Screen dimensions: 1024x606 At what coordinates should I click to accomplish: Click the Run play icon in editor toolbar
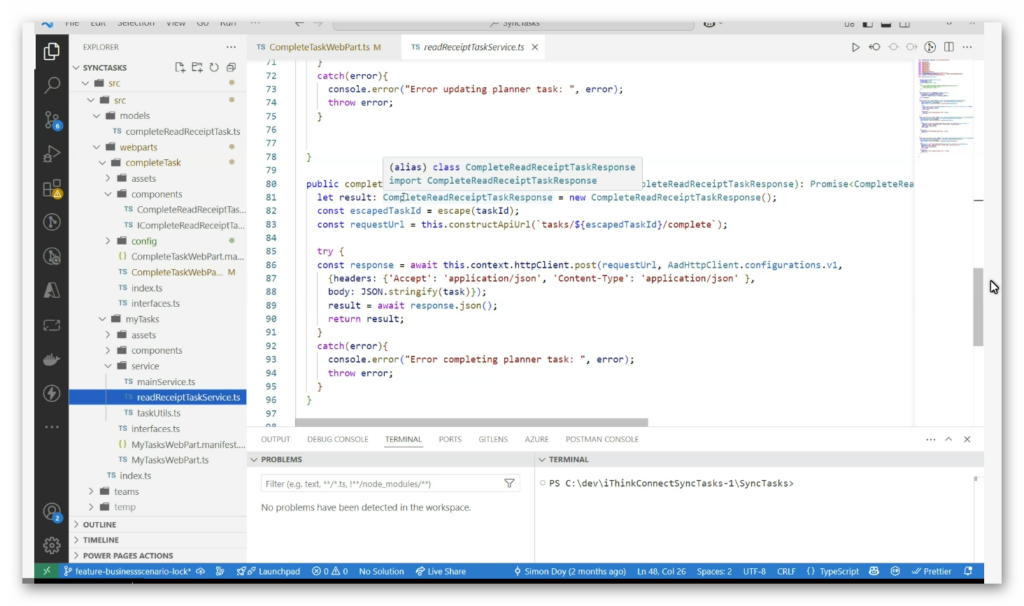pos(855,47)
